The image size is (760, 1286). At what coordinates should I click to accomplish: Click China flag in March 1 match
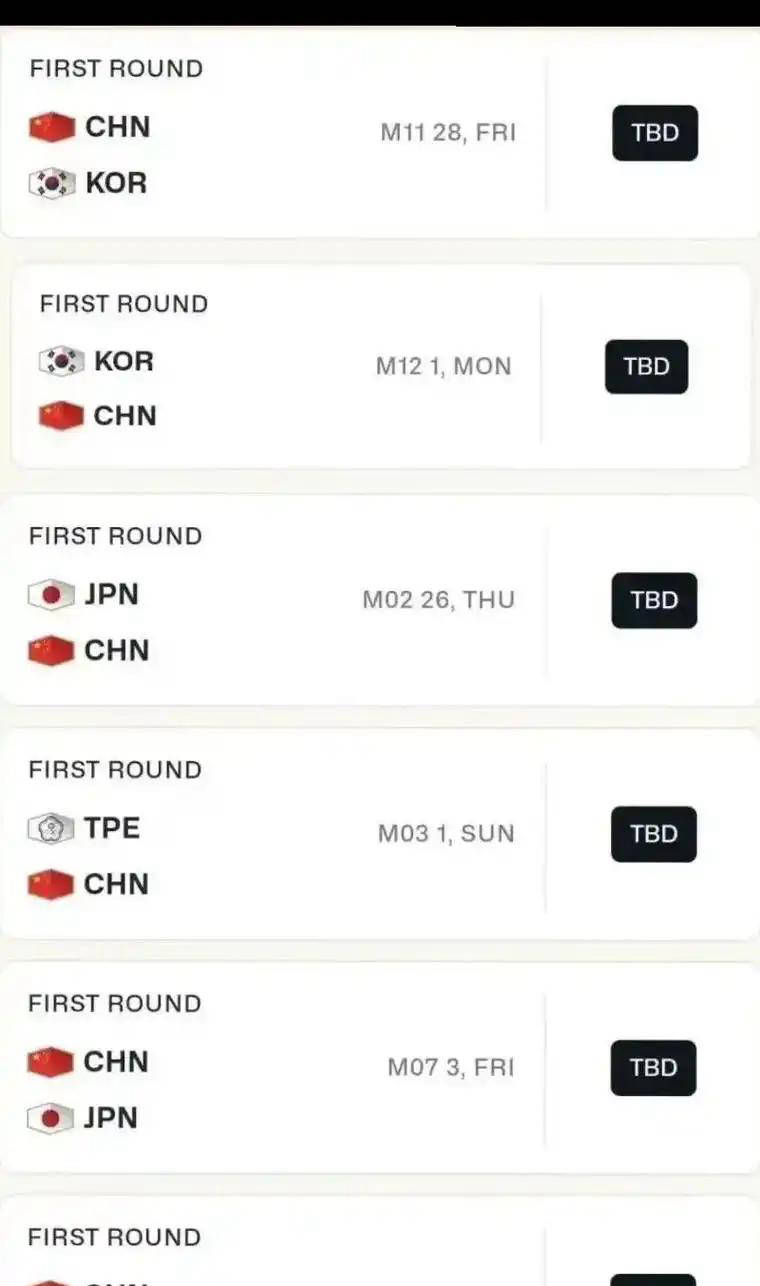coord(51,885)
